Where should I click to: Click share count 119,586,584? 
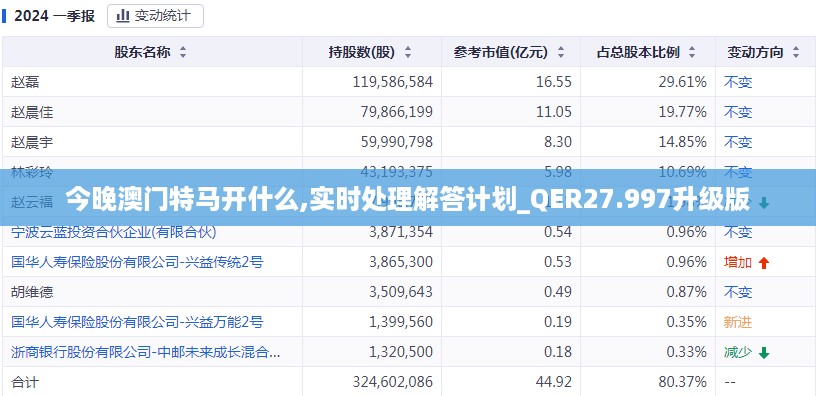click(392, 82)
